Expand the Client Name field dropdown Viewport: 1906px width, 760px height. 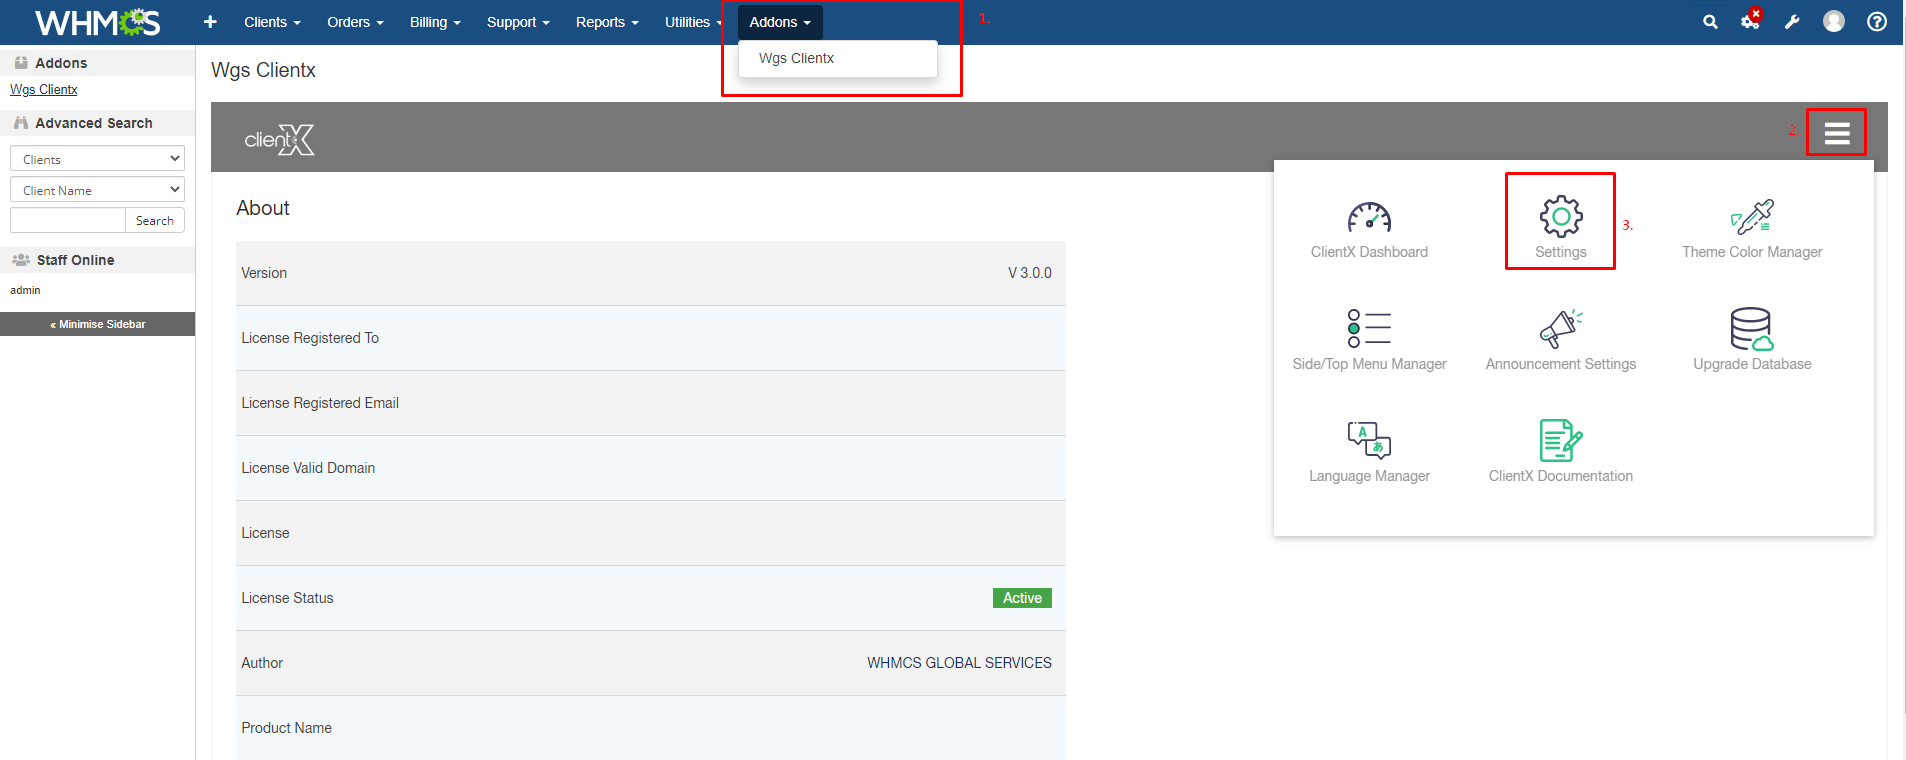(x=97, y=190)
